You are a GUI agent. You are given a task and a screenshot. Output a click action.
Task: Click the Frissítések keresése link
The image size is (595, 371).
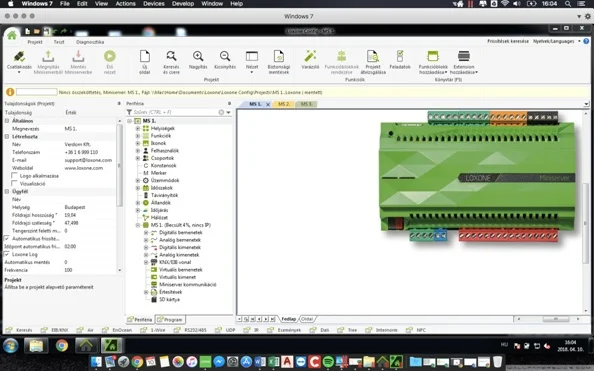(508, 41)
